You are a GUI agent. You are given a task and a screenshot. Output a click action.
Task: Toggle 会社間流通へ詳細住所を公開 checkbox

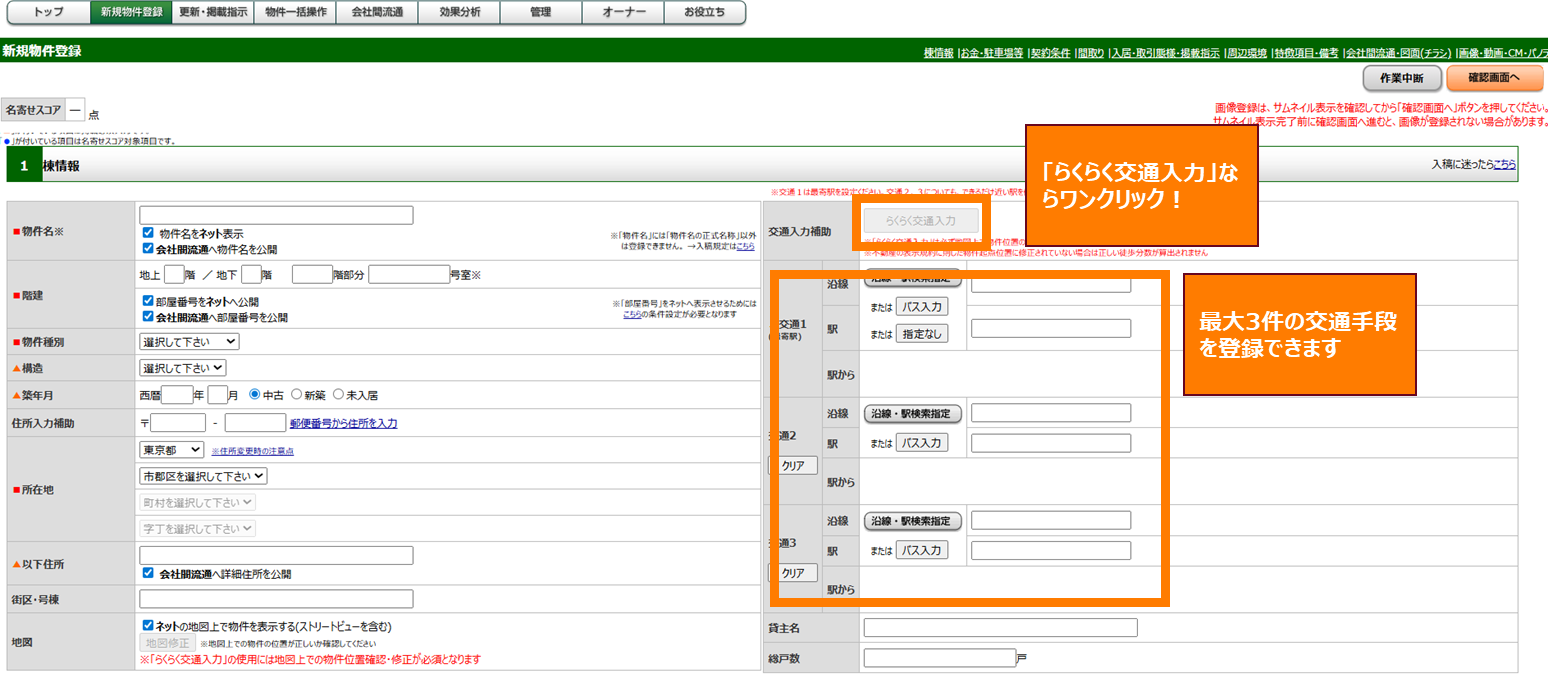pos(148,574)
